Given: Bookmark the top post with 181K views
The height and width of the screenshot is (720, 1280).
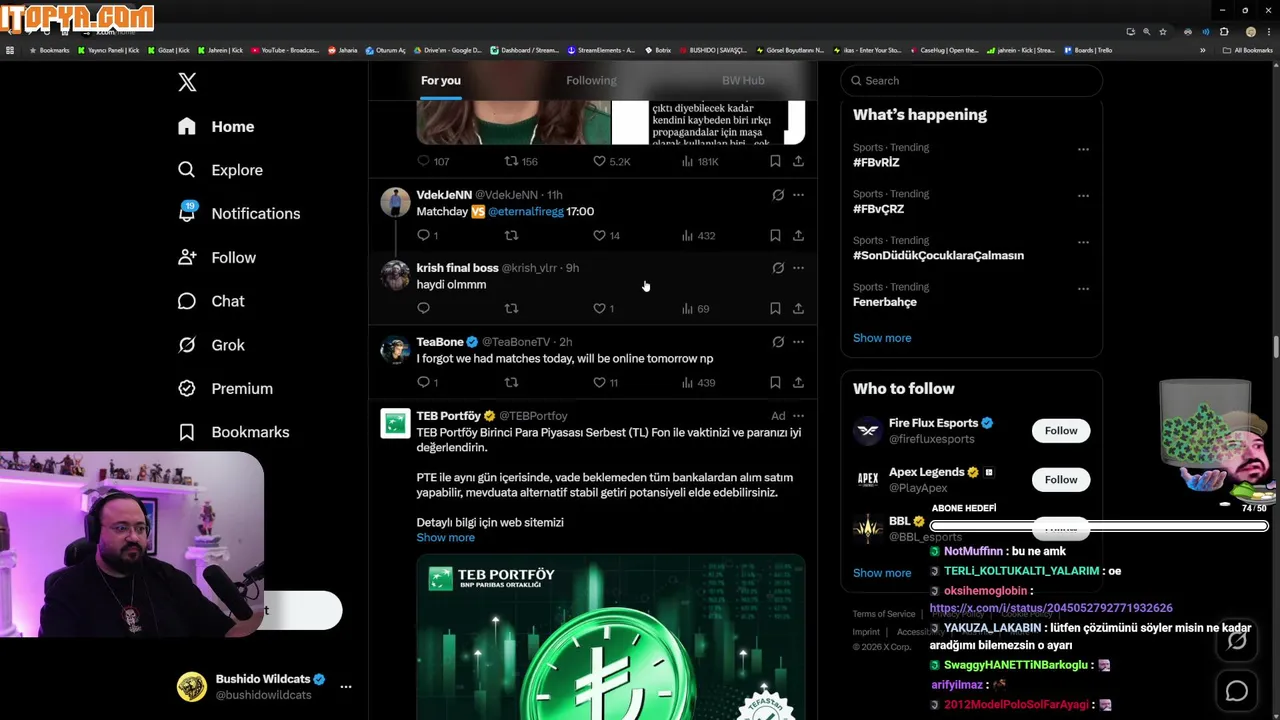Looking at the screenshot, I should 775,161.
